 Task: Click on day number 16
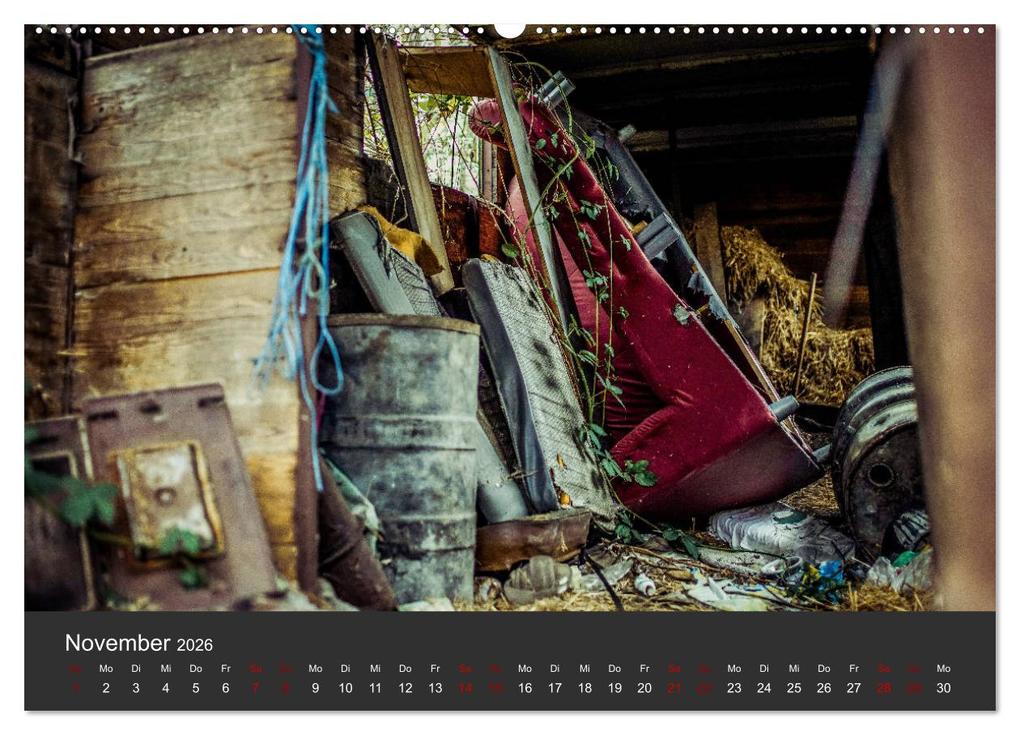tap(525, 688)
